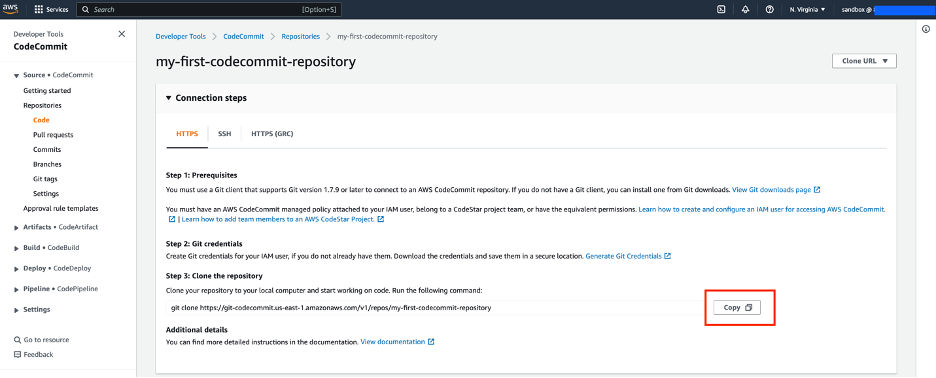Image resolution: width=936 pixels, height=378 pixels.
Task: Open the info panel icon at right edge
Action: coord(926,29)
